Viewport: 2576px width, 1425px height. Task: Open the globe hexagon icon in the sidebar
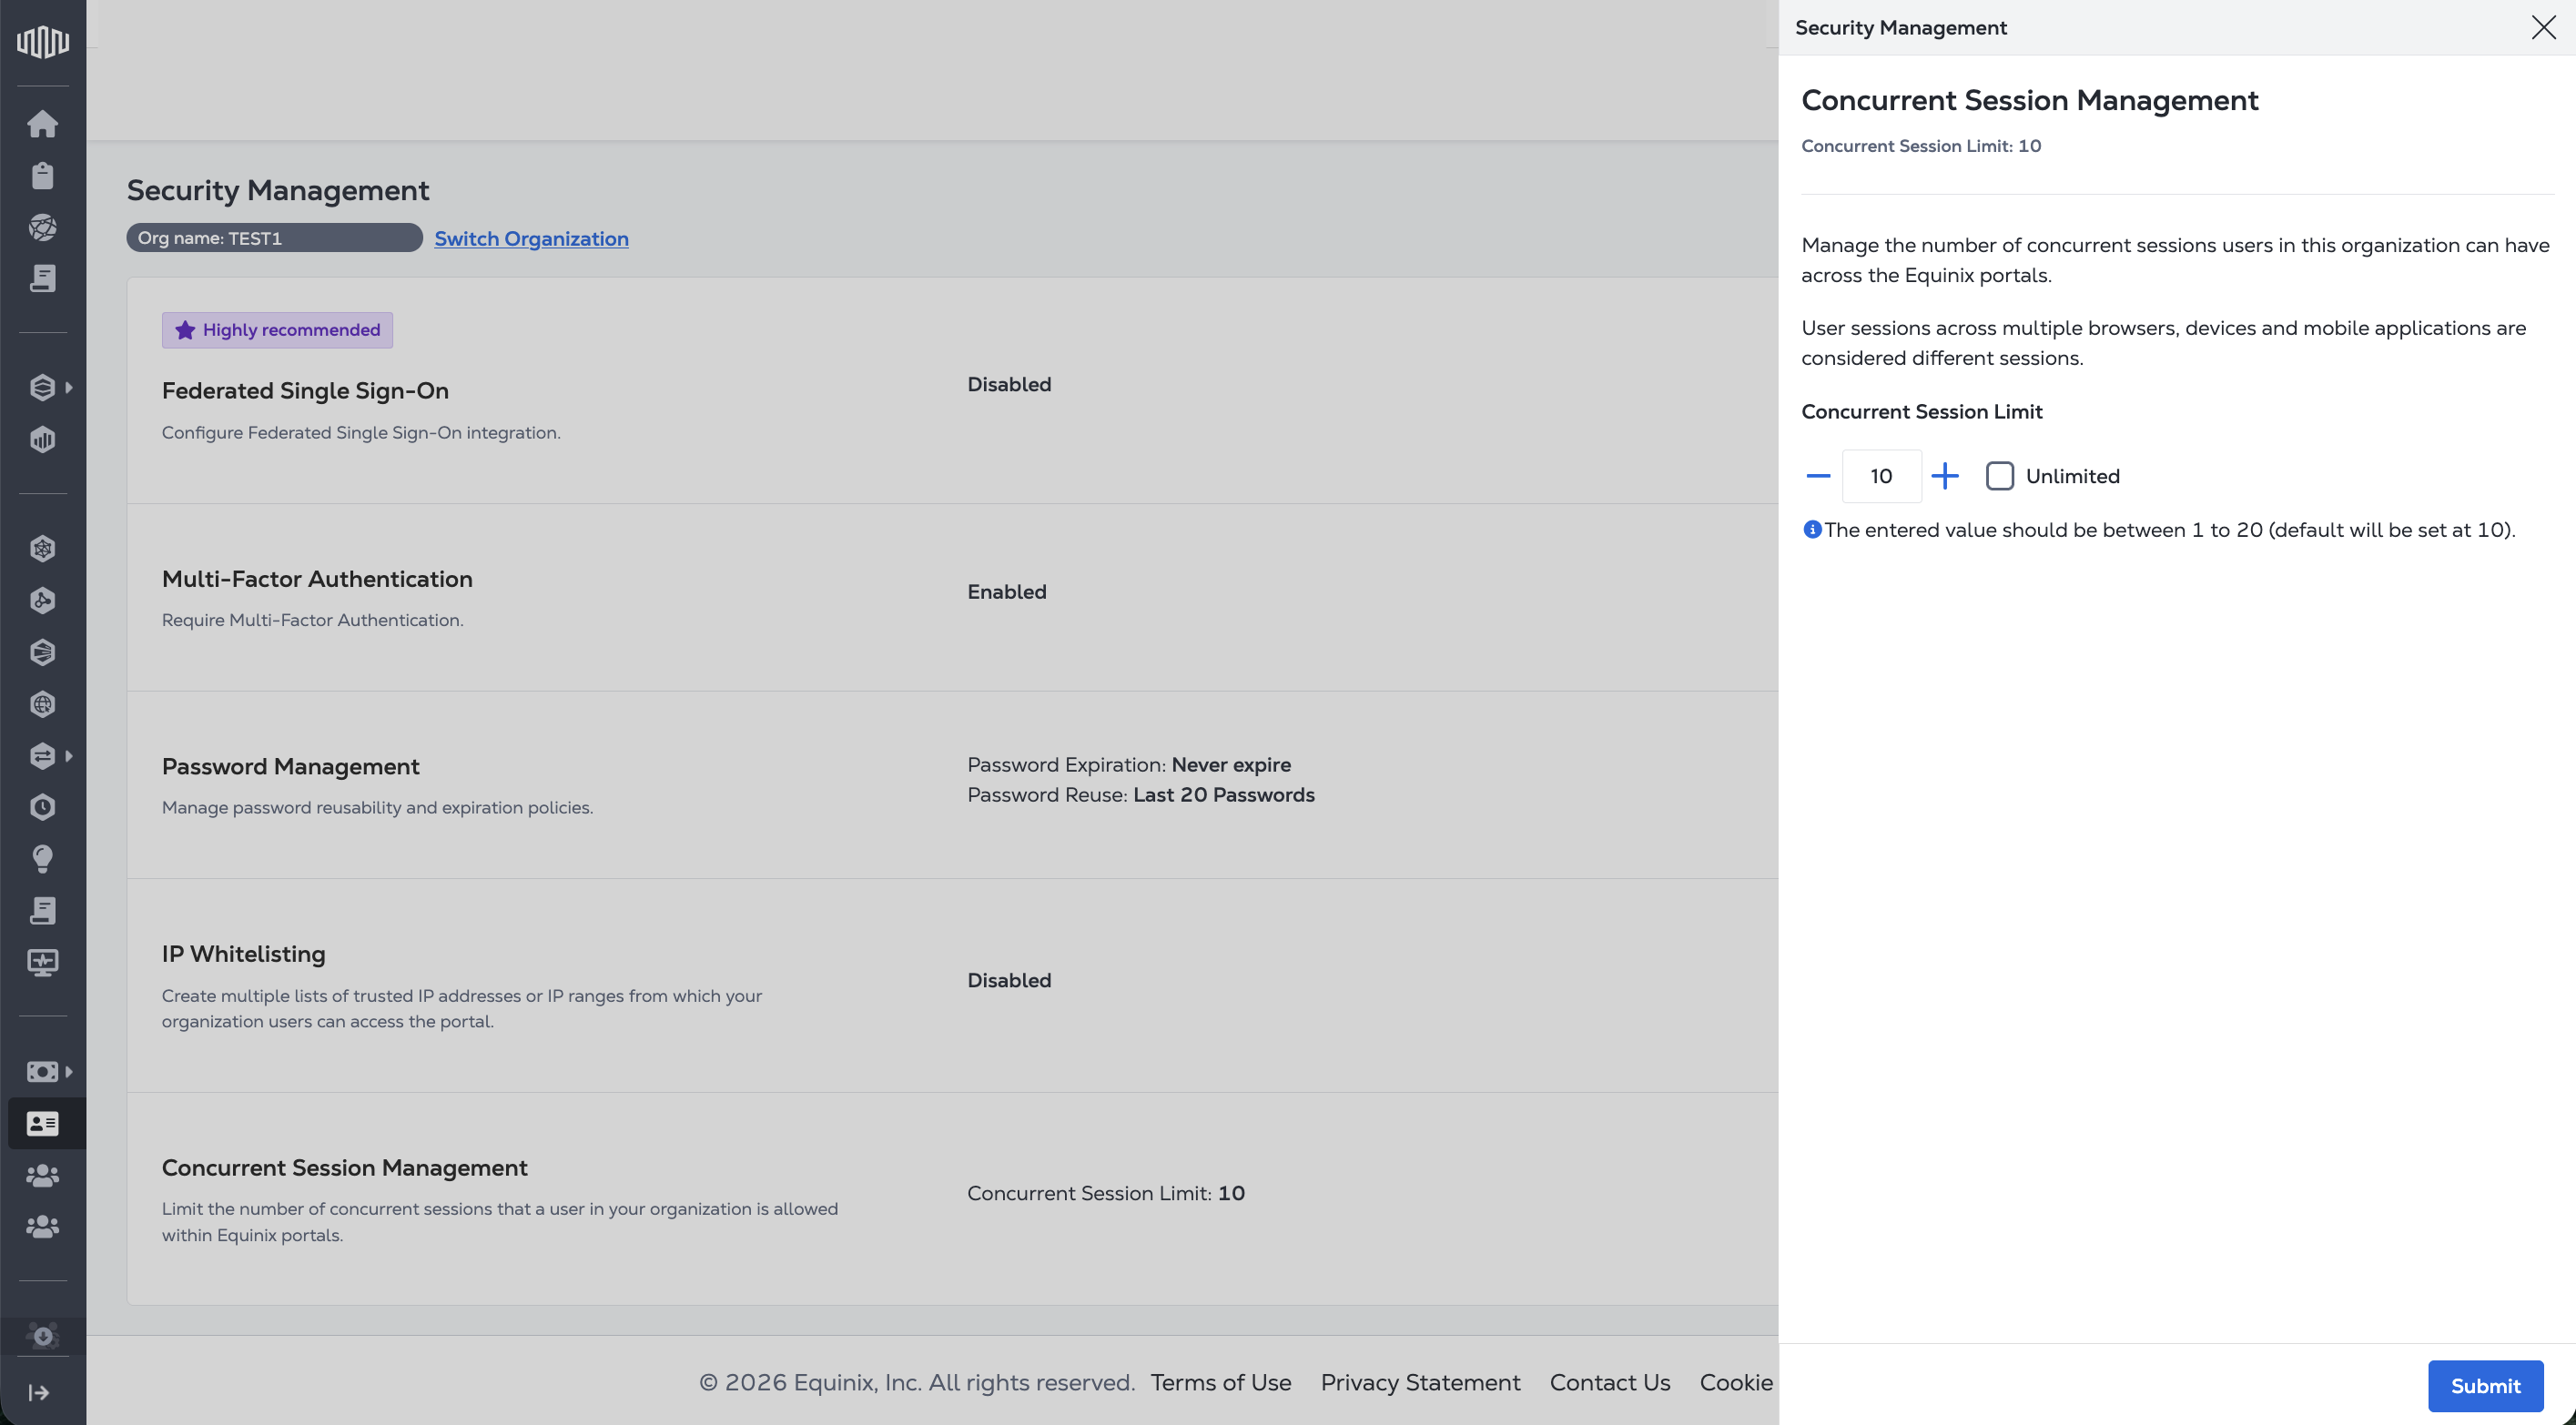point(43,704)
